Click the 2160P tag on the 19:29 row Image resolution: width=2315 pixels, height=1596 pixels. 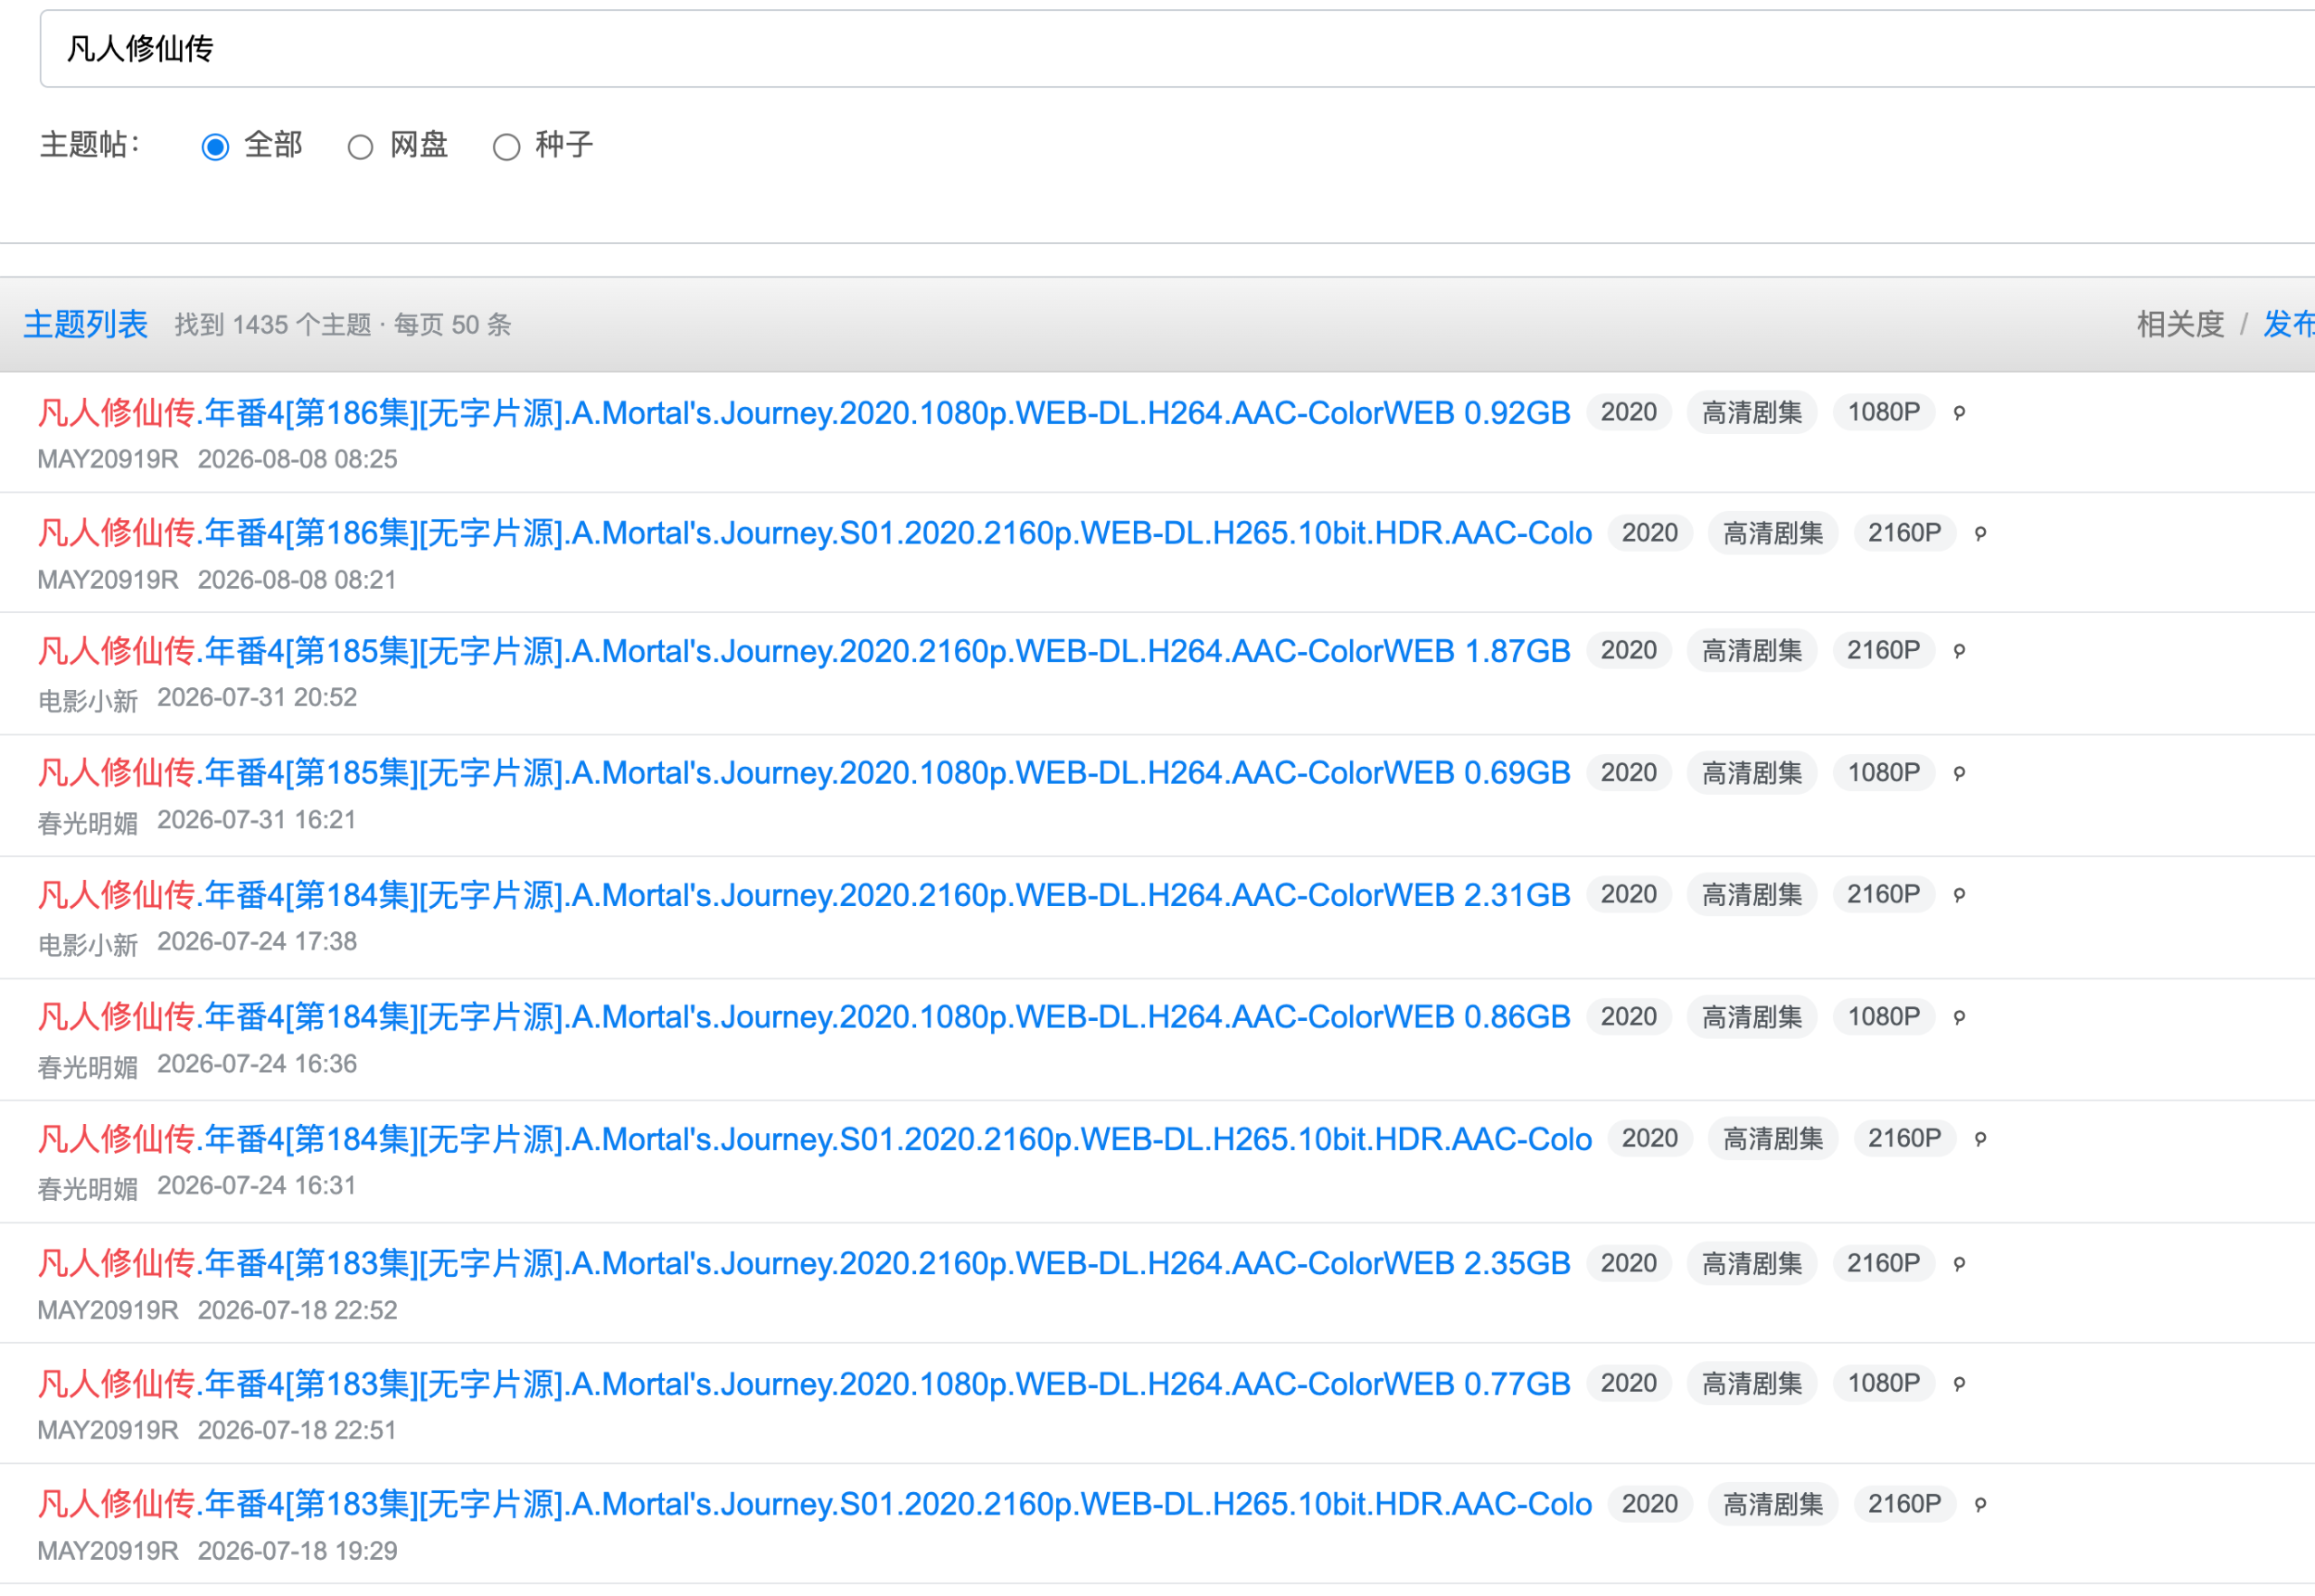(1904, 1504)
